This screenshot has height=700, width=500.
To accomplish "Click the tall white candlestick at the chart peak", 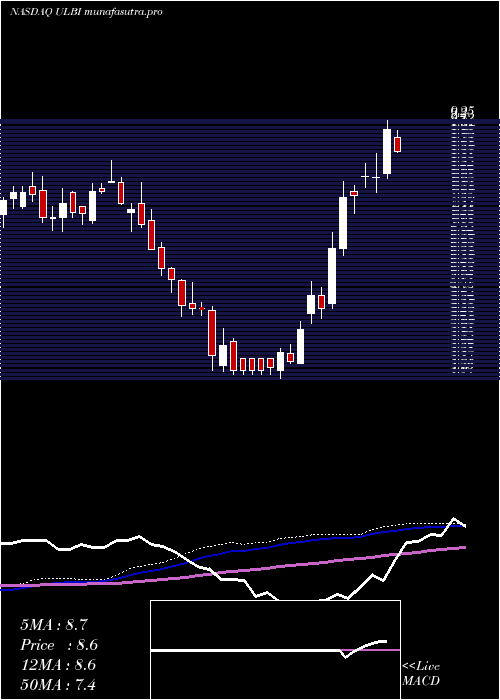I will tap(387, 151).
